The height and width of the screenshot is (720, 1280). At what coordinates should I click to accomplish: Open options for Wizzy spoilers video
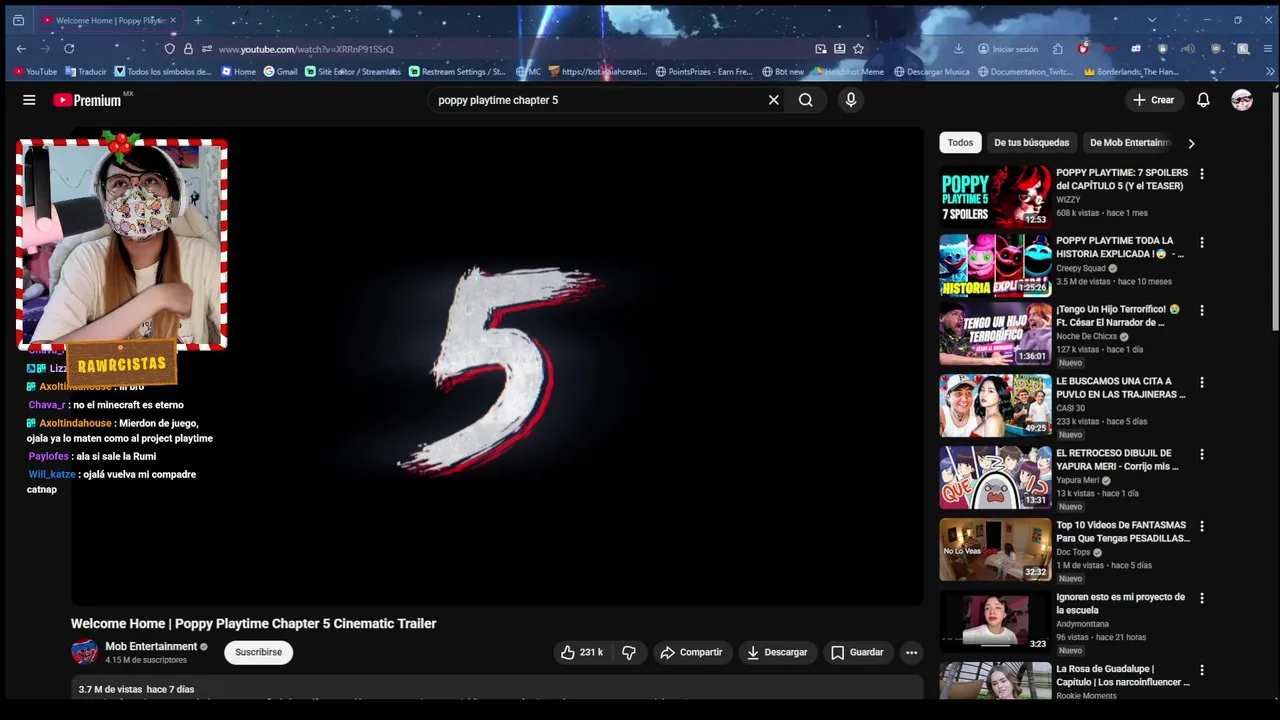click(1202, 174)
